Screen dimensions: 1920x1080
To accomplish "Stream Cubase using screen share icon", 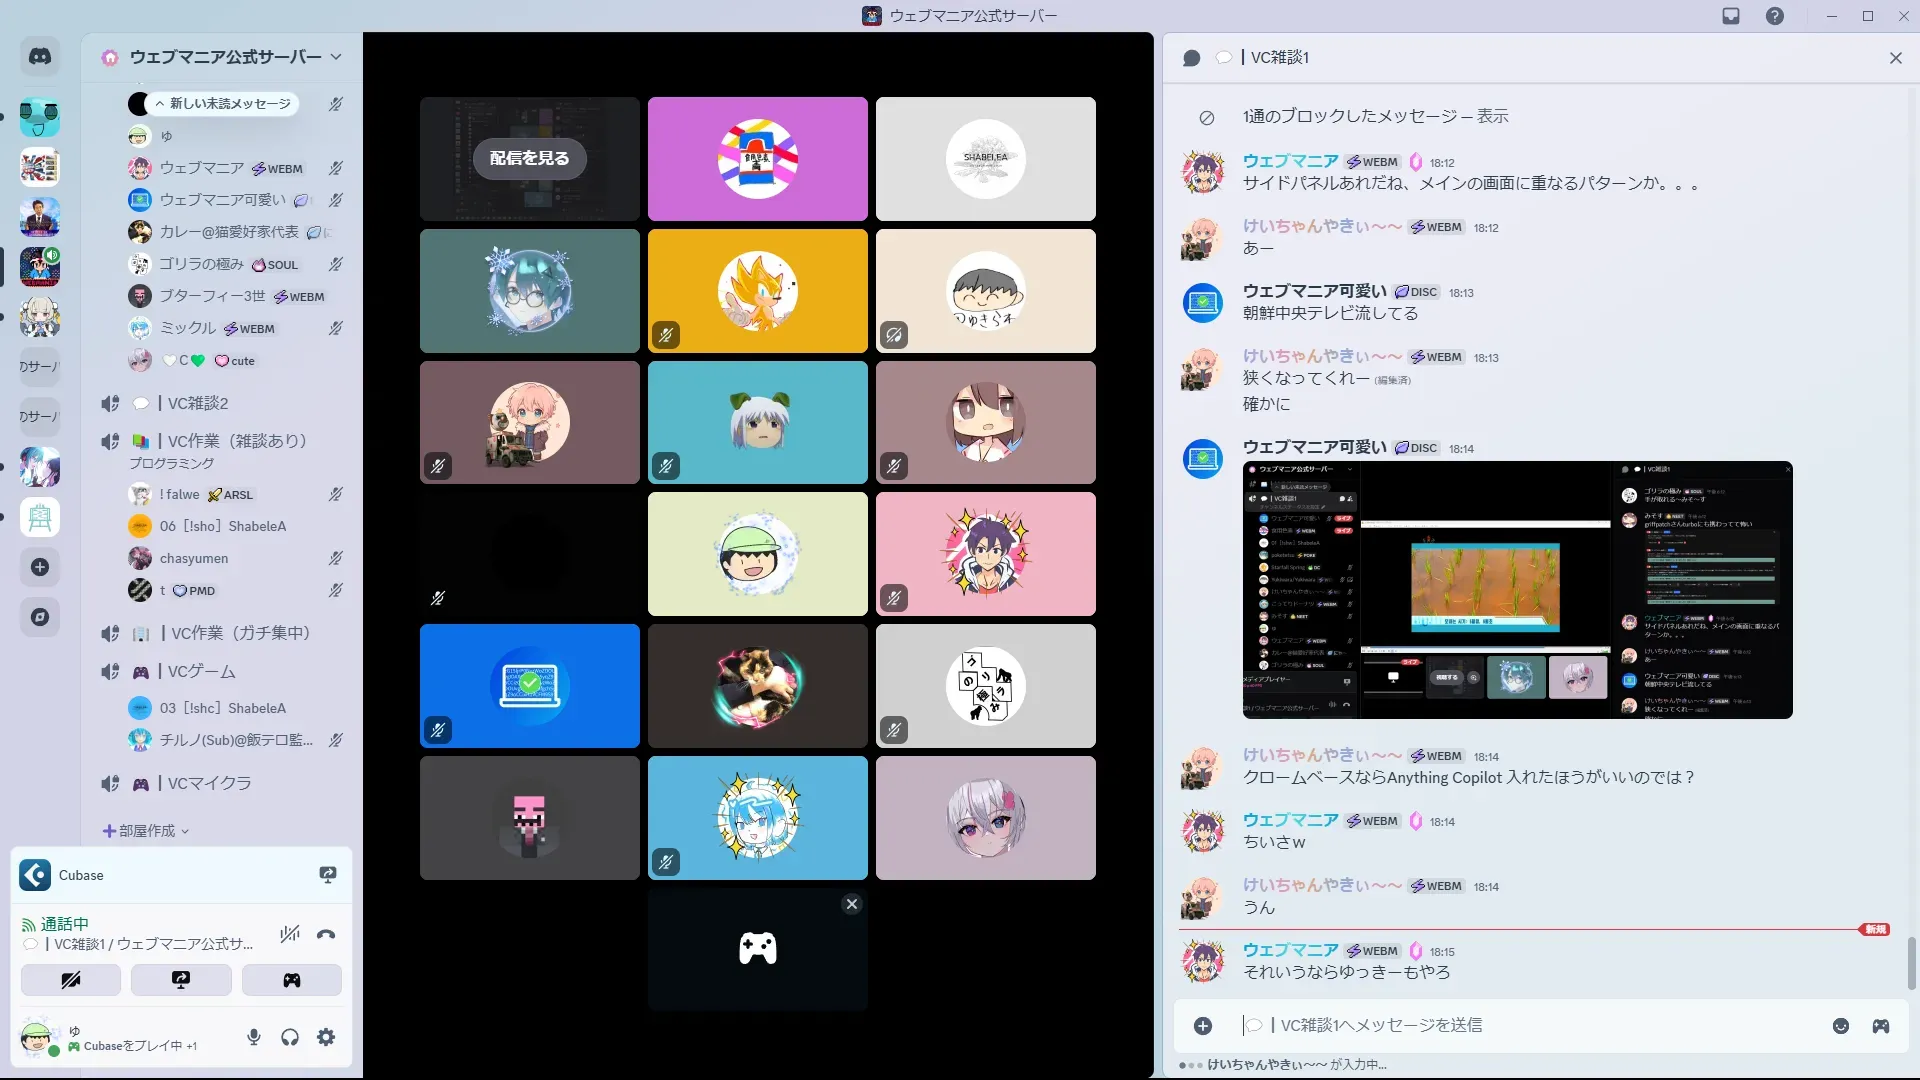I will pos(328,875).
